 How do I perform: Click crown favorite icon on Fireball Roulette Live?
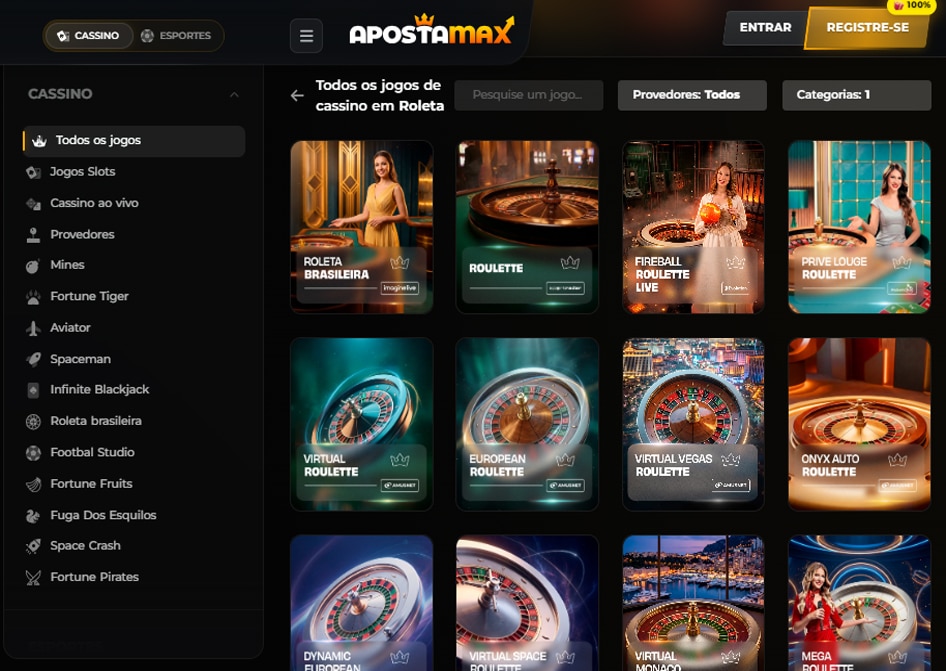tap(735, 262)
